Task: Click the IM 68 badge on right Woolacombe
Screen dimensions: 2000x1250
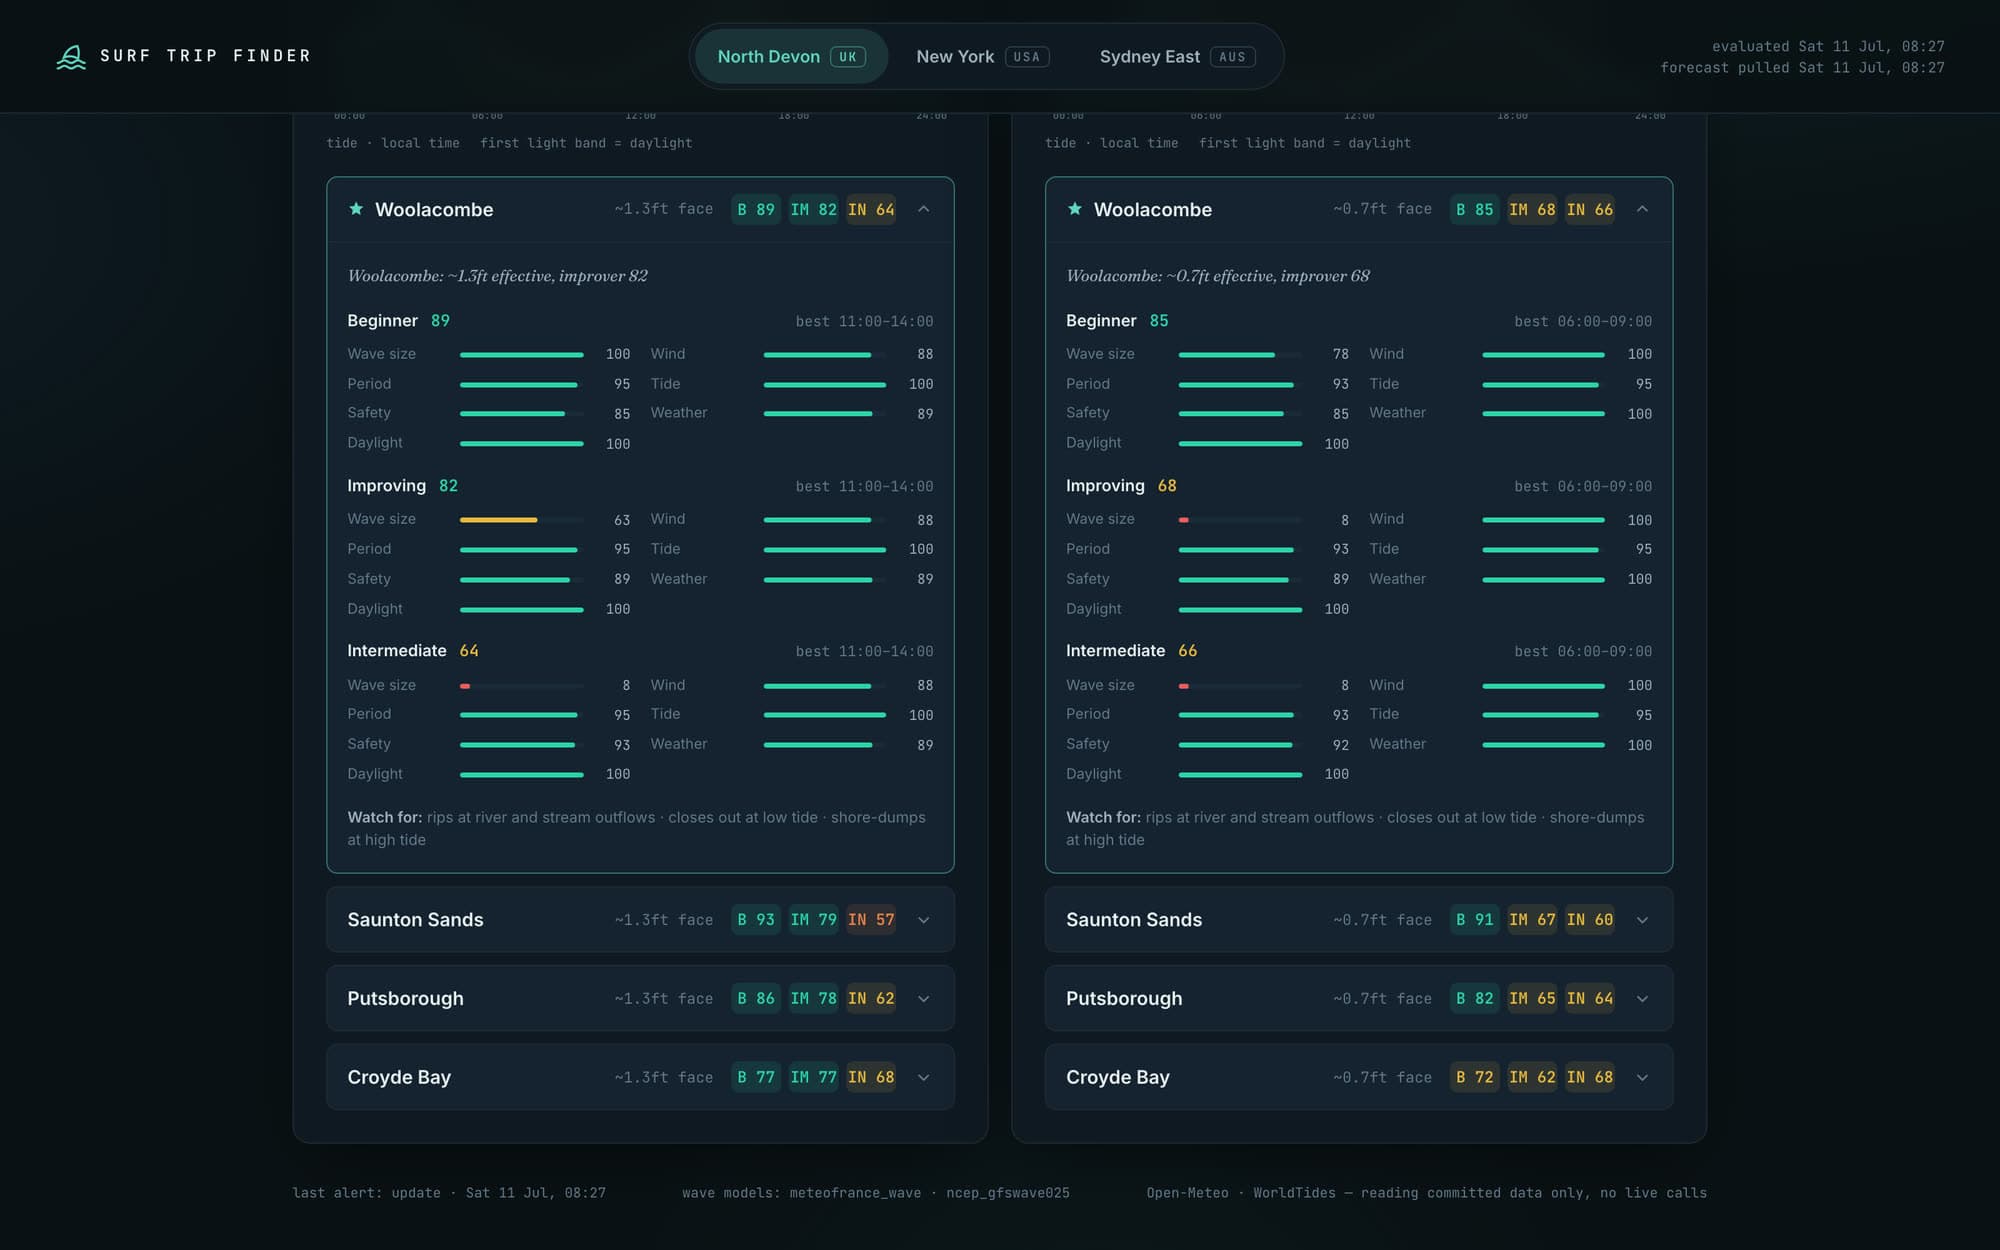Action: coord(1532,209)
